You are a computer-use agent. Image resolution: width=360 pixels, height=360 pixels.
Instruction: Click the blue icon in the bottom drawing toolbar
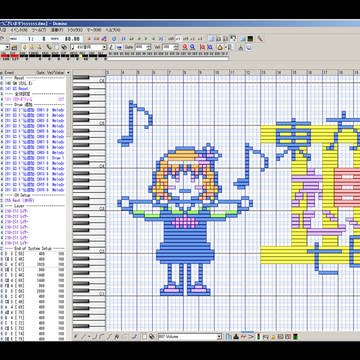click(x=134, y=337)
